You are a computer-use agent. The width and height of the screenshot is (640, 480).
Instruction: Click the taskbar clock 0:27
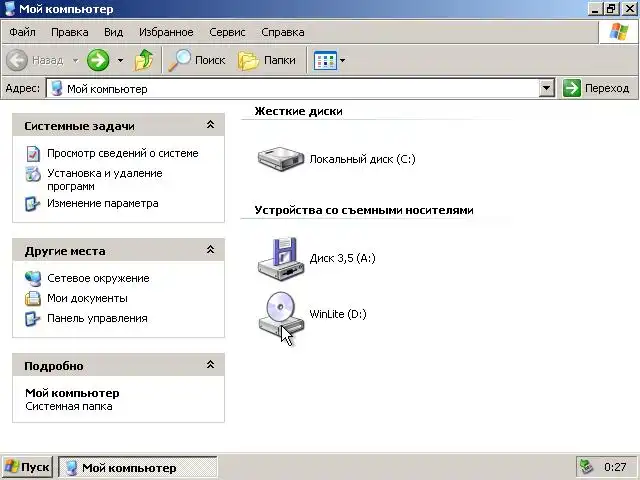(x=615, y=467)
